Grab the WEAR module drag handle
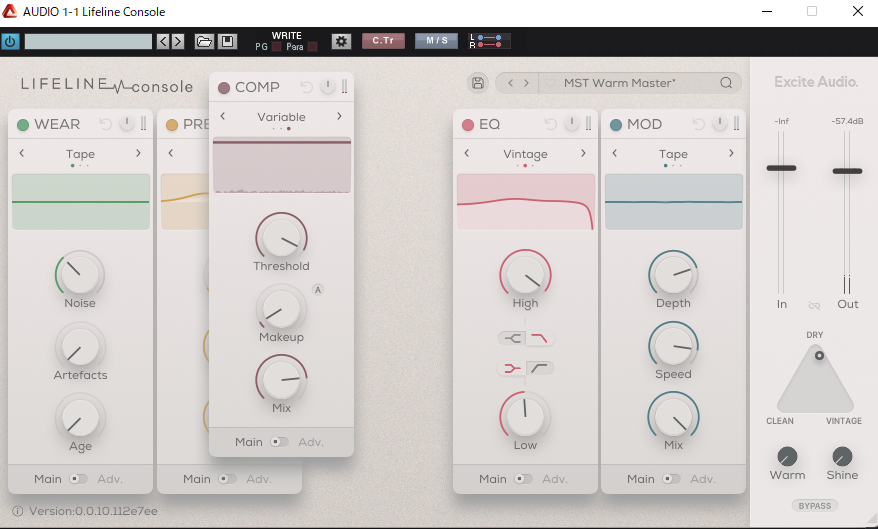This screenshot has height=529, width=878. pyautogui.click(x=143, y=124)
